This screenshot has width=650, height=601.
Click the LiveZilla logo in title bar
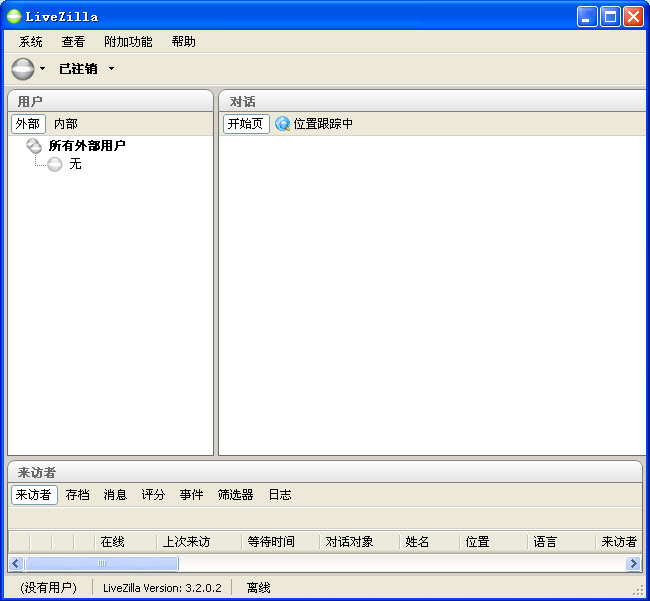[x=14, y=17]
